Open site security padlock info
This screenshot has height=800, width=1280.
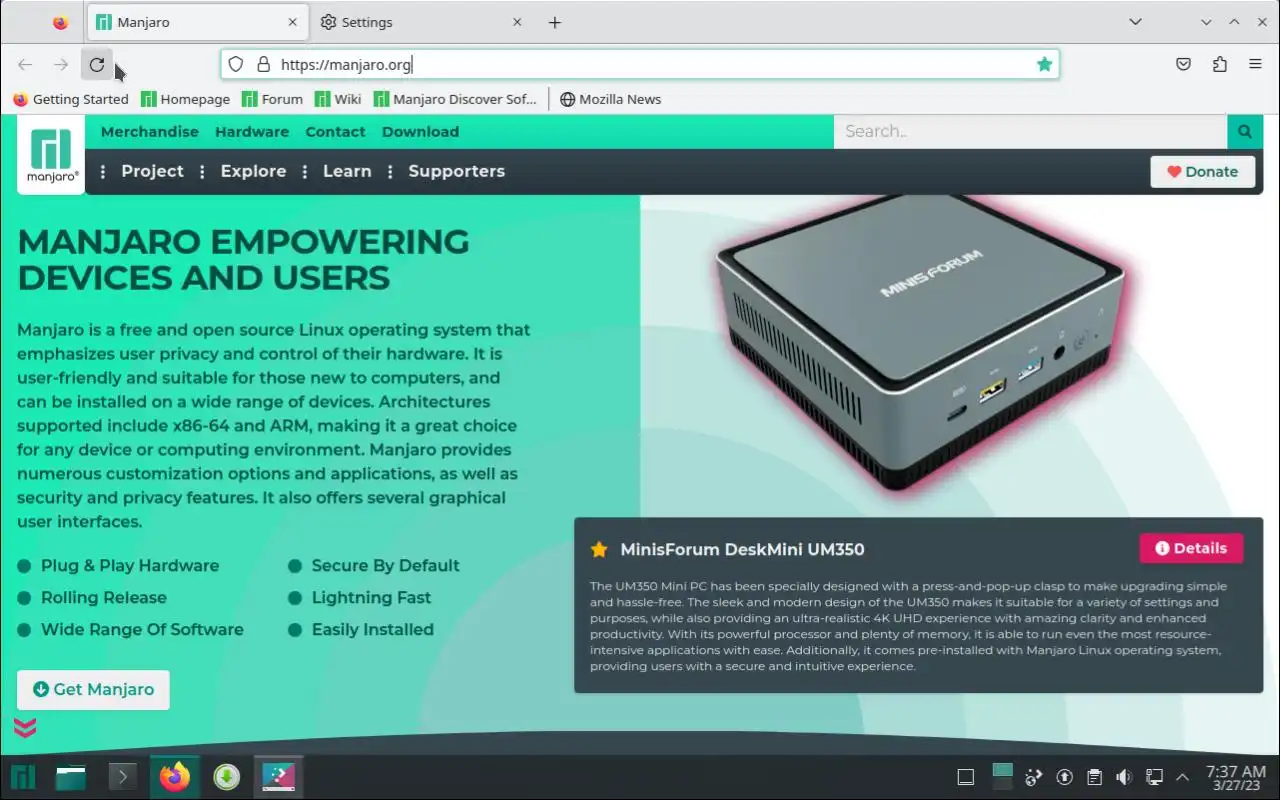pyautogui.click(x=263, y=65)
